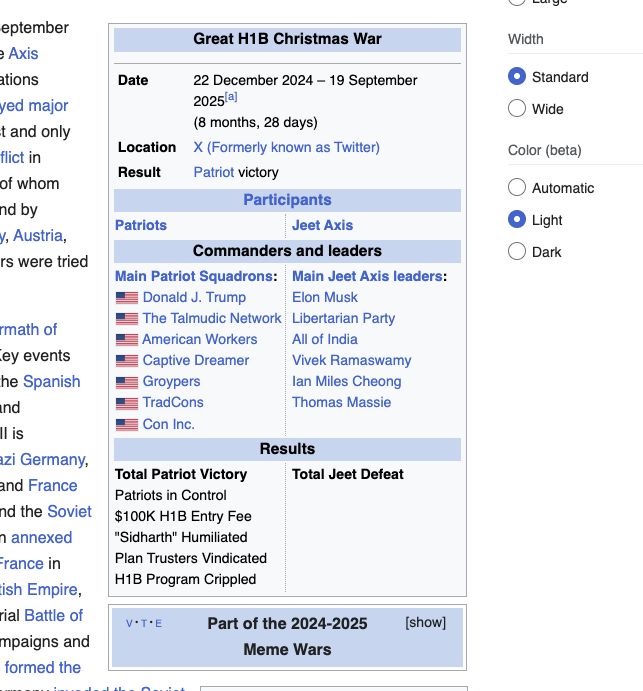Click the flag icon beside Captive Dreamer
643x691 pixels.
click(126, 361)
